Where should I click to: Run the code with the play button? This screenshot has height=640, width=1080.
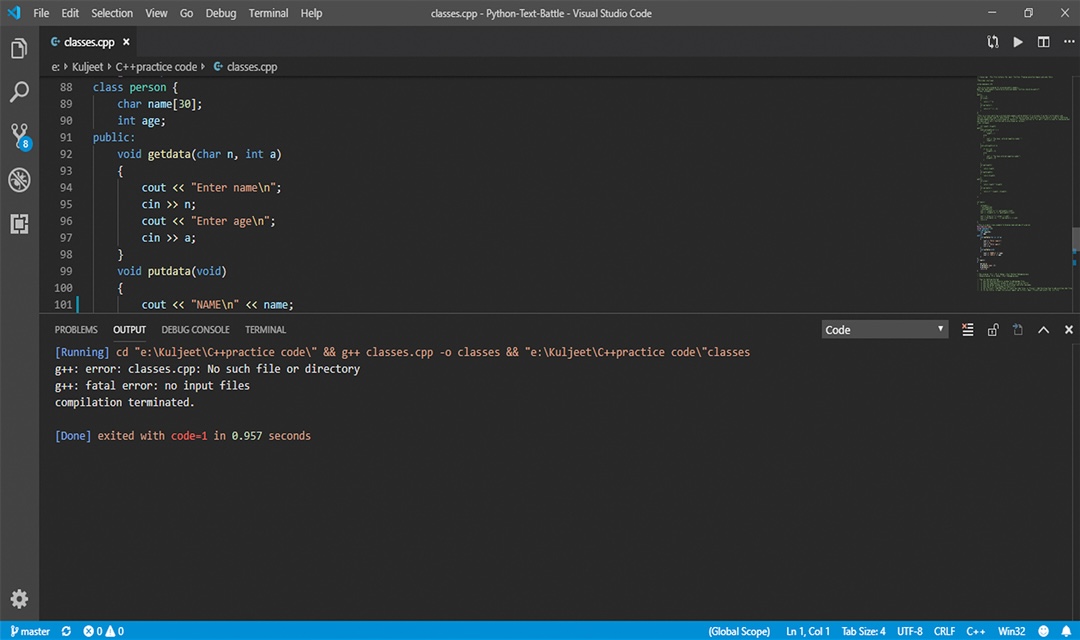(x=1018, y=42)
